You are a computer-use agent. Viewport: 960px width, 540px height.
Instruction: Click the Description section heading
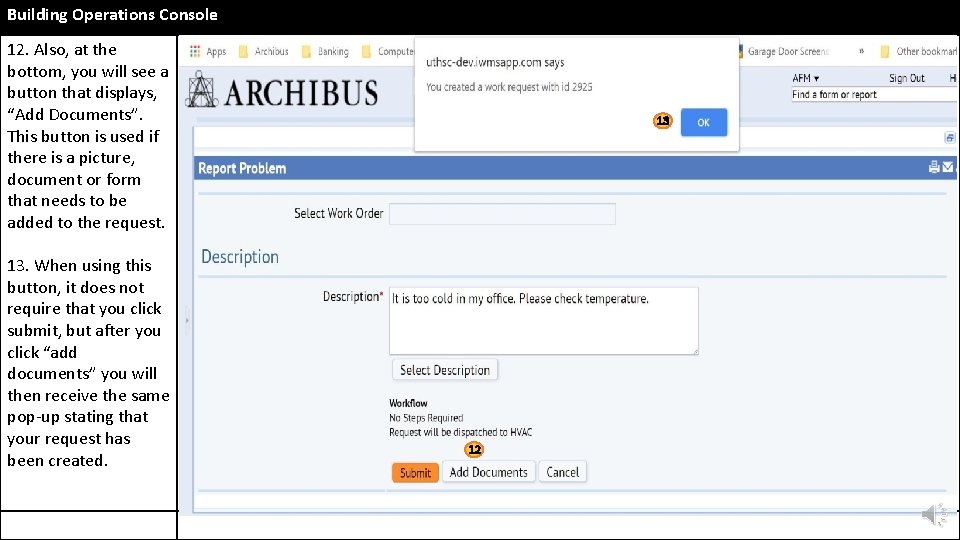point(240,257)
